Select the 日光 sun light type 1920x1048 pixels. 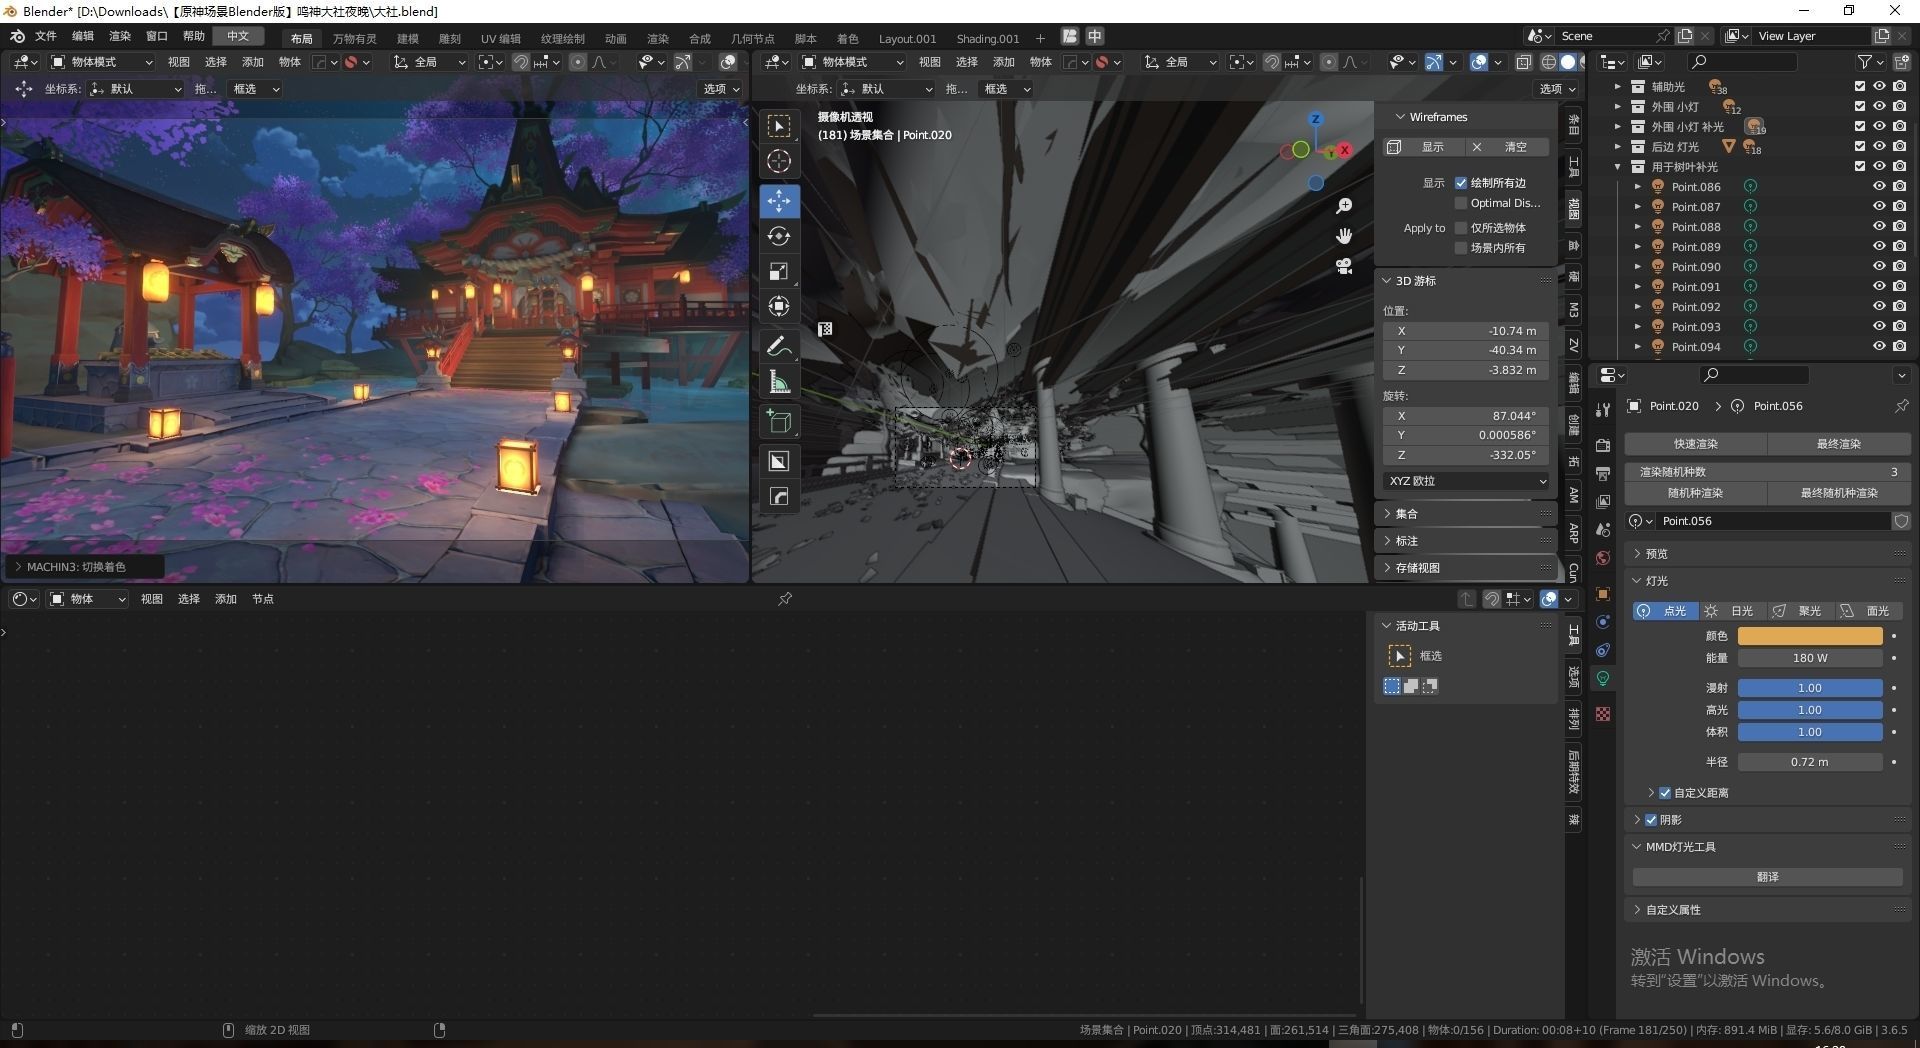click(x=1733, y=611)
